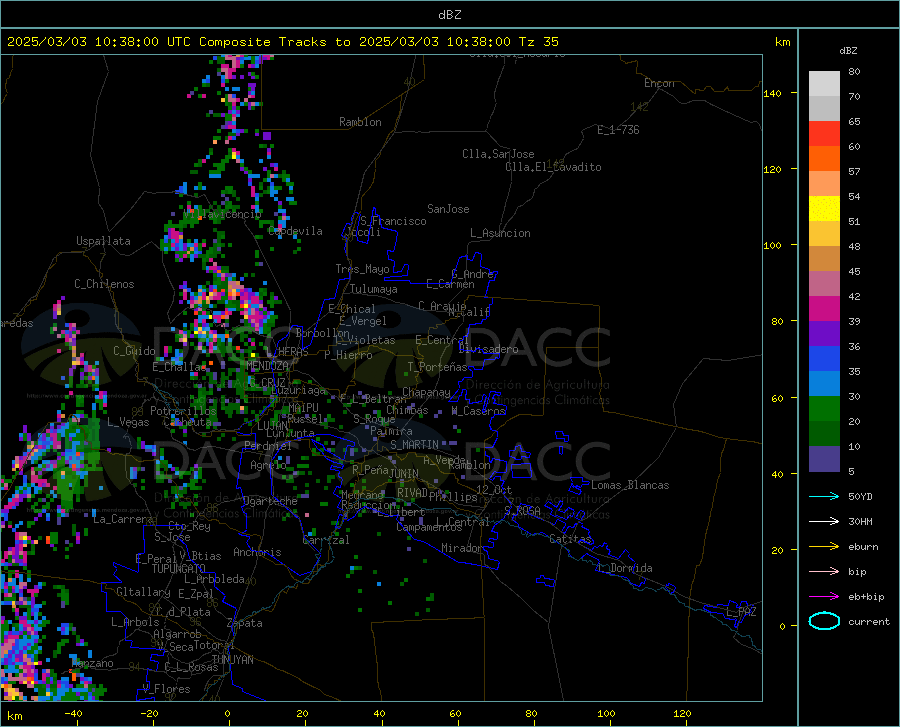Click the Ugarteche label
The image size is (900, 727).
pyautogui.click(x=270, y=501)
